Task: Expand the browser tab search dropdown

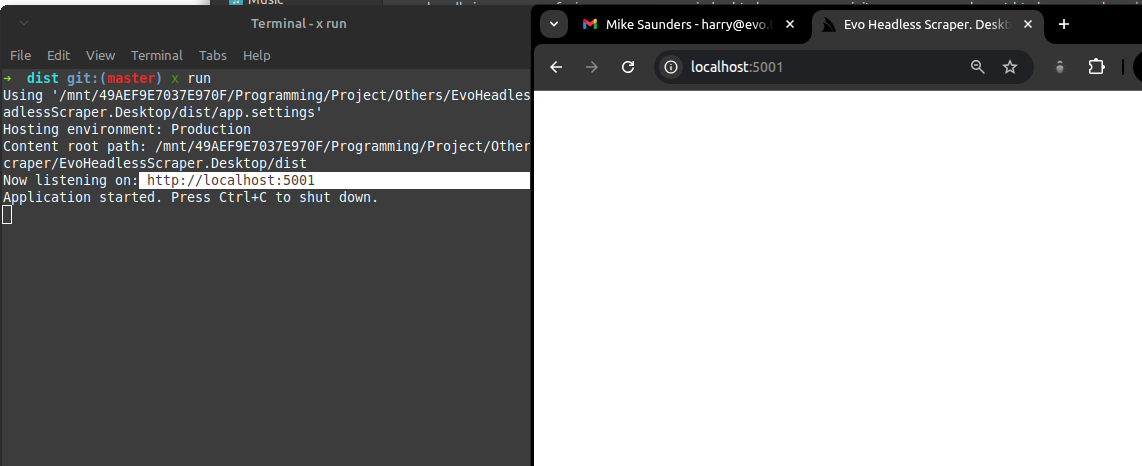Action: click(x=553, y=24)
